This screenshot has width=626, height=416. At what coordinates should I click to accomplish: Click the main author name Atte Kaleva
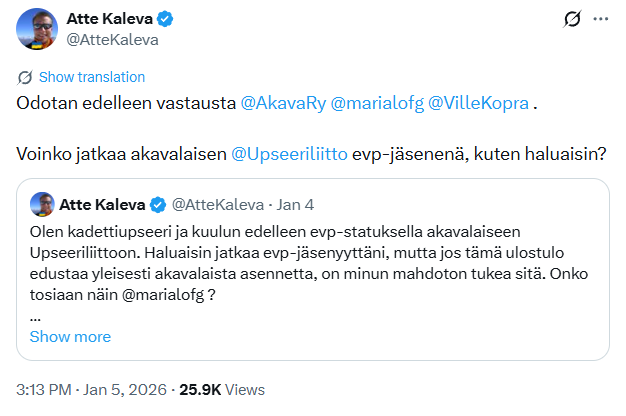click(x=110, y=19)
